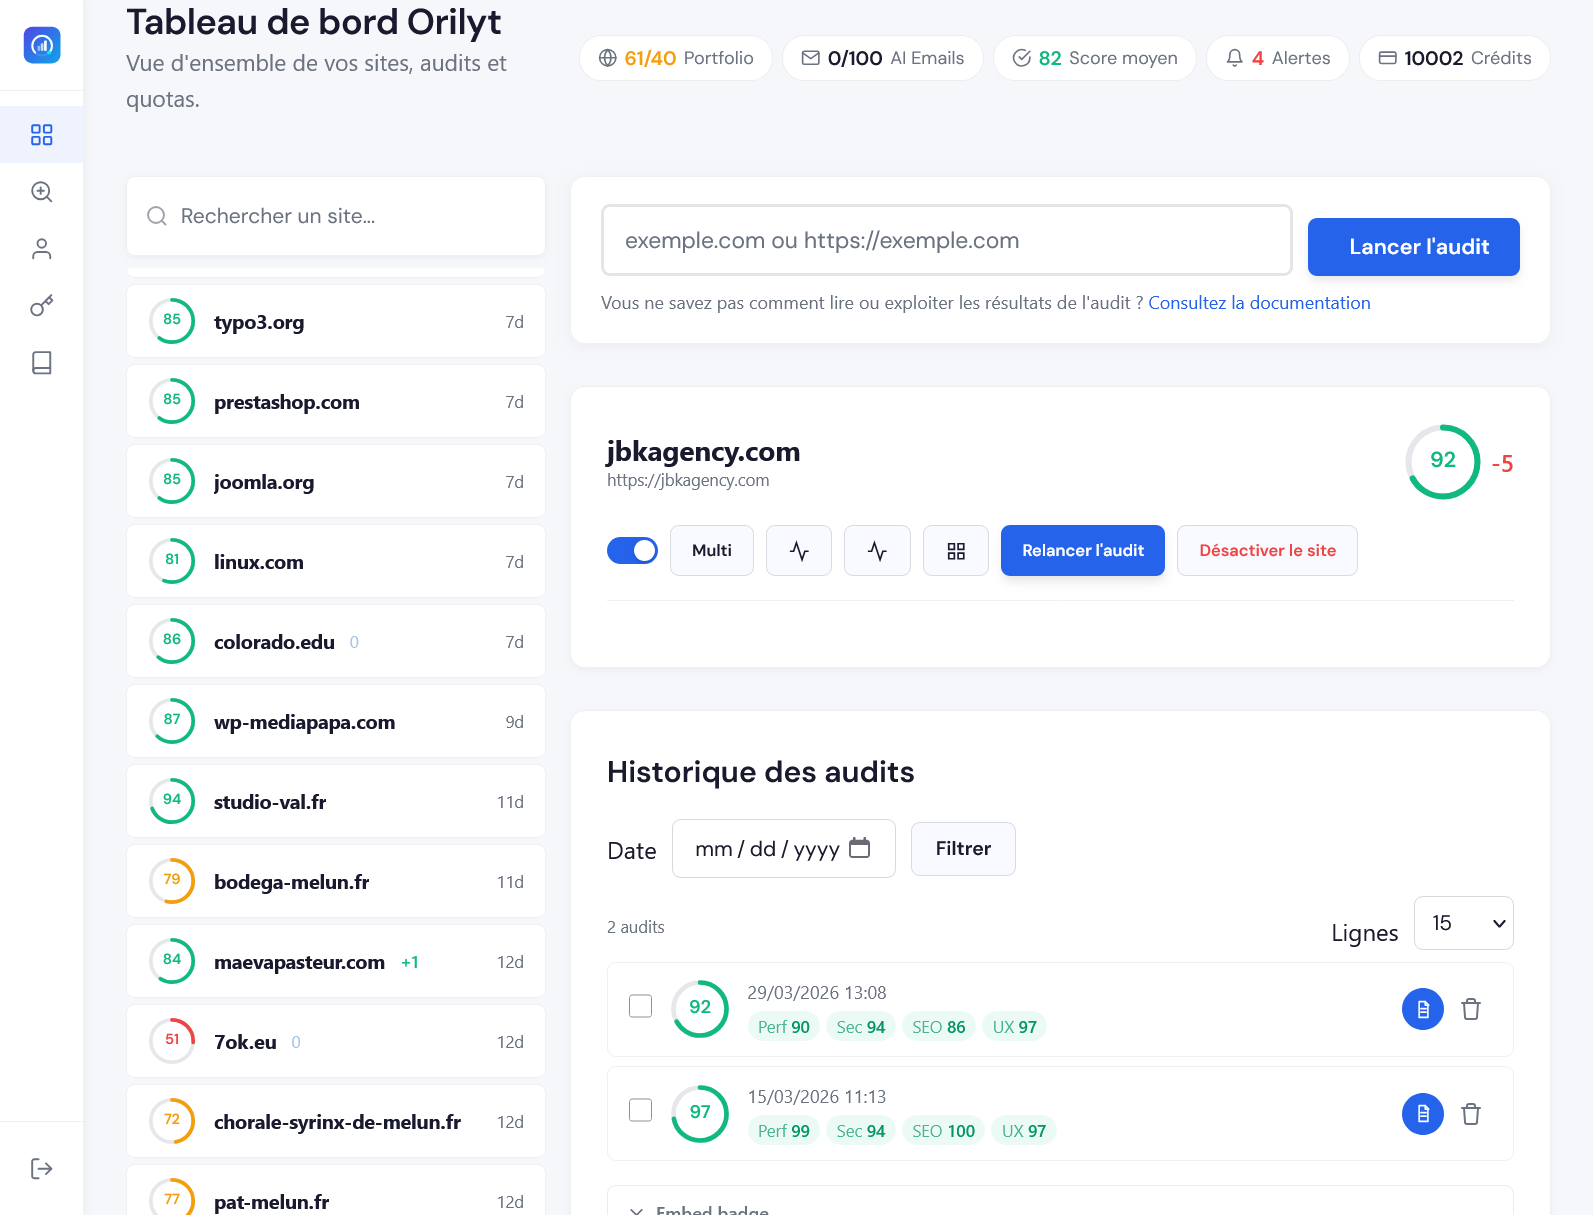Click the magnifier-plus audit icon in sidebar
Image resolution: width=1593 pixels, height=1215 pixels.
(x=41, y=192)
